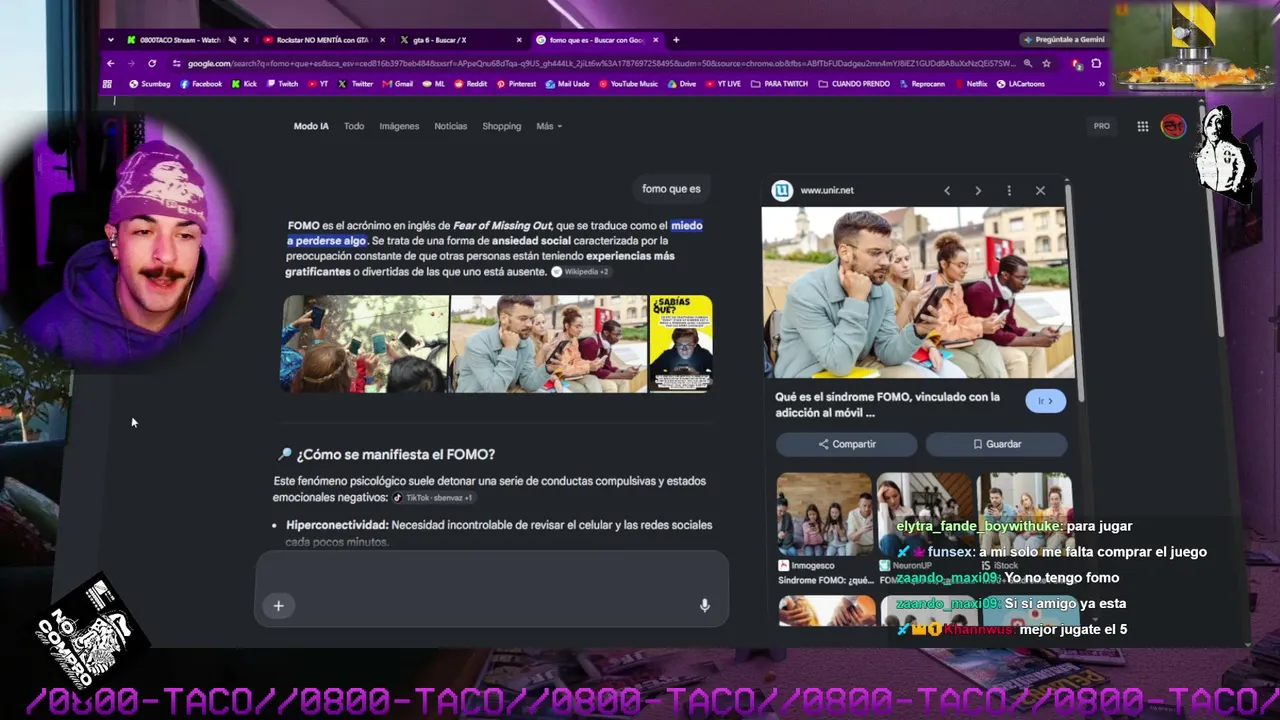Click the PRO label in Google header
Screen dimensions: 1280x720
[1101, 126]
